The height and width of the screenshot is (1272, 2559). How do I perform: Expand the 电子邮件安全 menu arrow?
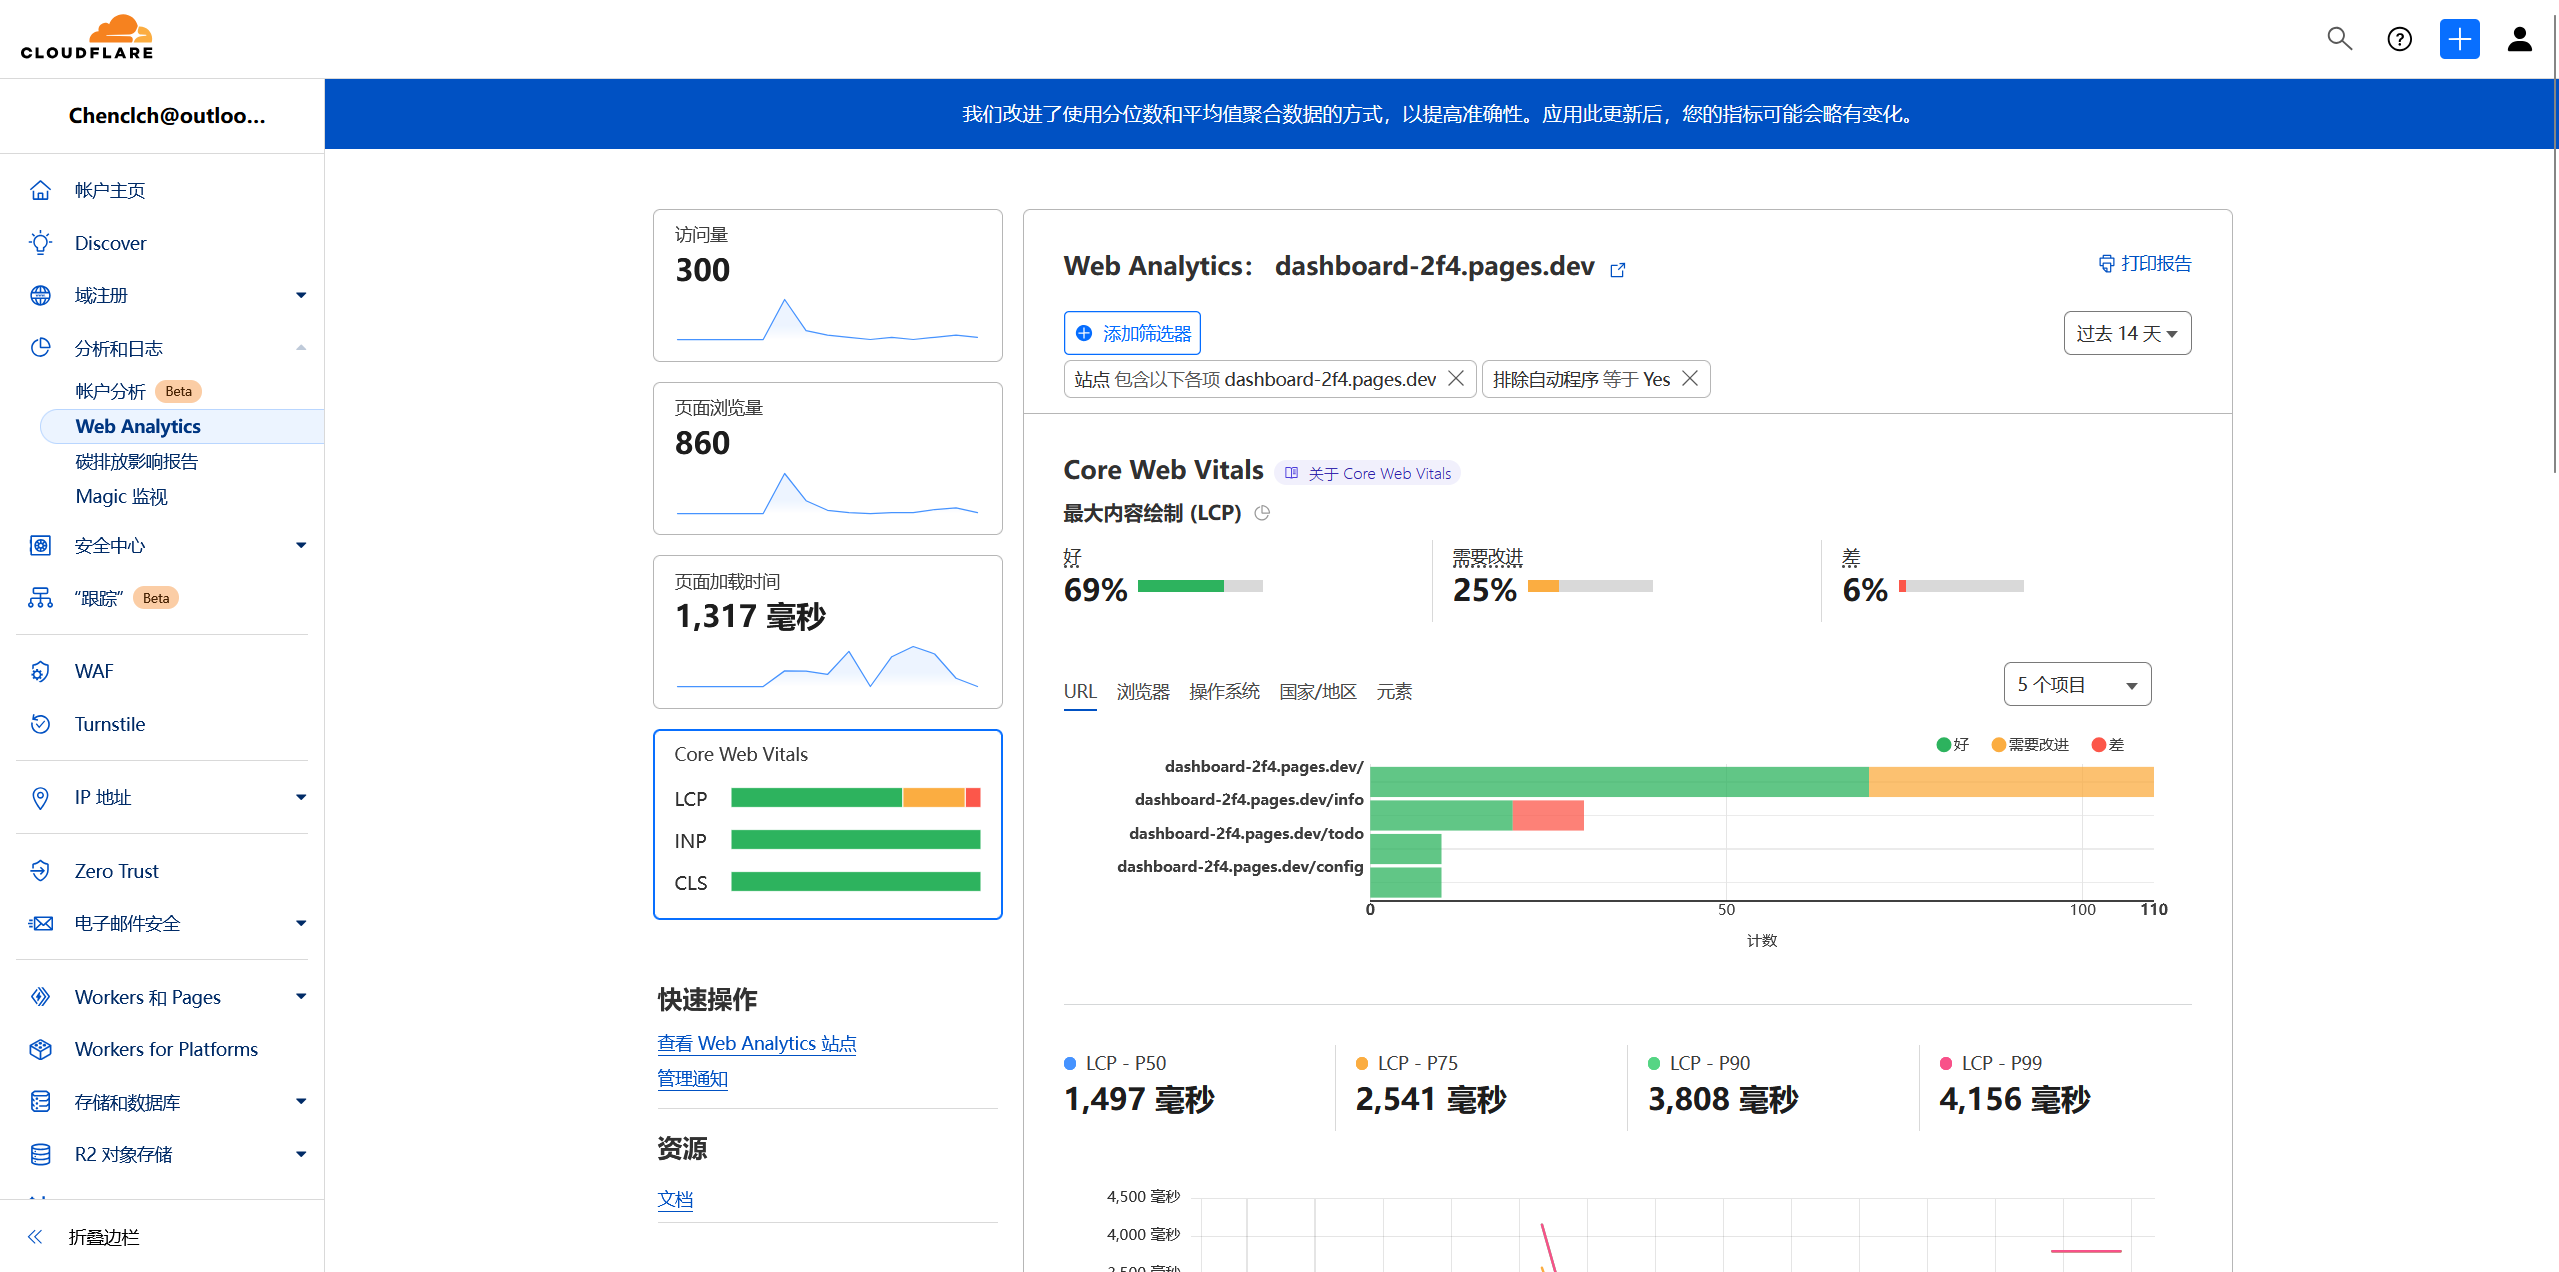coord(301,923)
